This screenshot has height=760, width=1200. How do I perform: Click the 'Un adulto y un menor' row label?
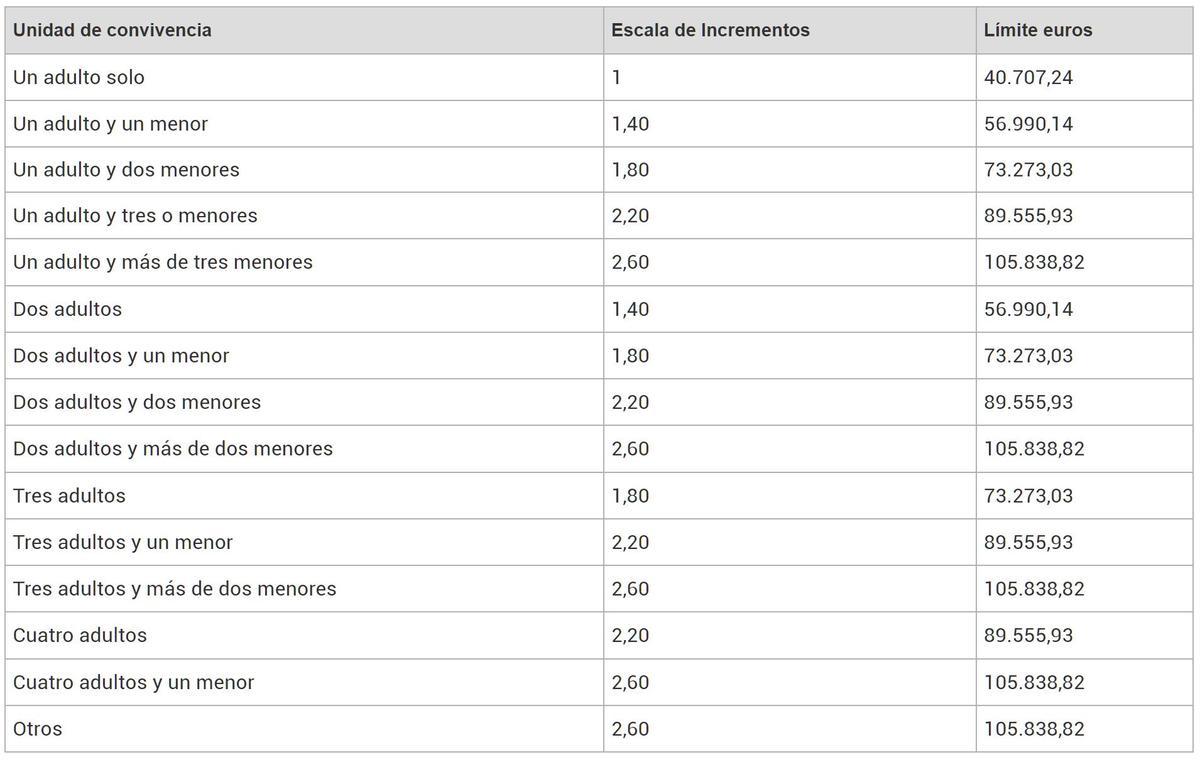point(110,124)
